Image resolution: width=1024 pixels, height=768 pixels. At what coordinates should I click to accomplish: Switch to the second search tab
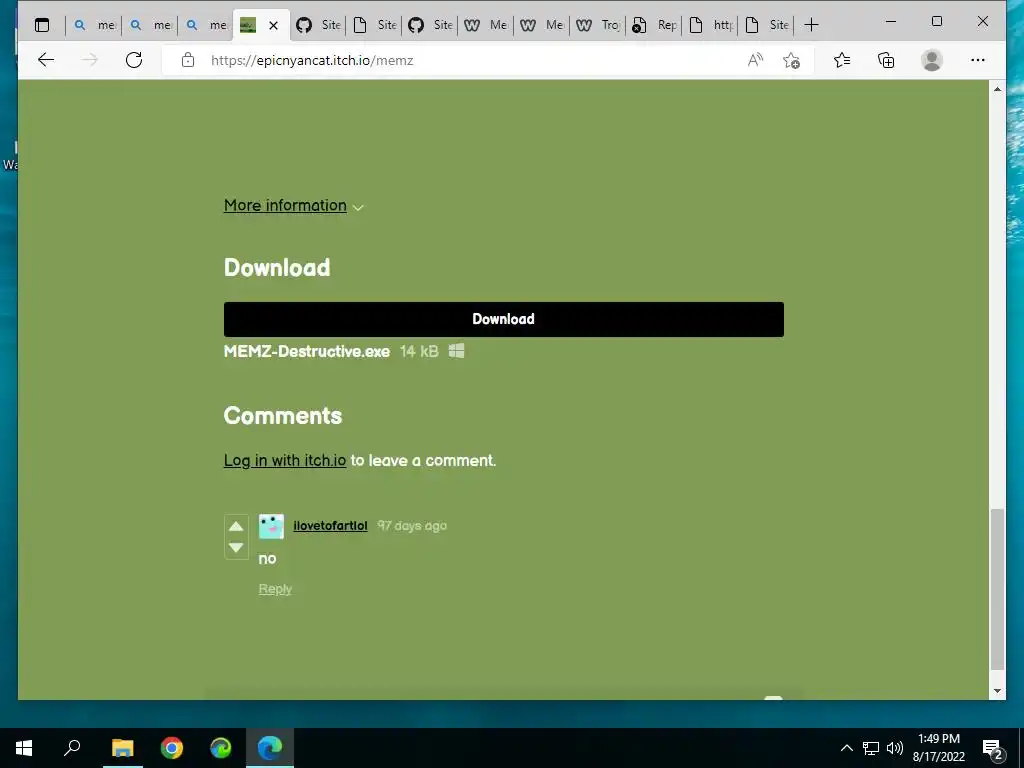coord(150,25)
